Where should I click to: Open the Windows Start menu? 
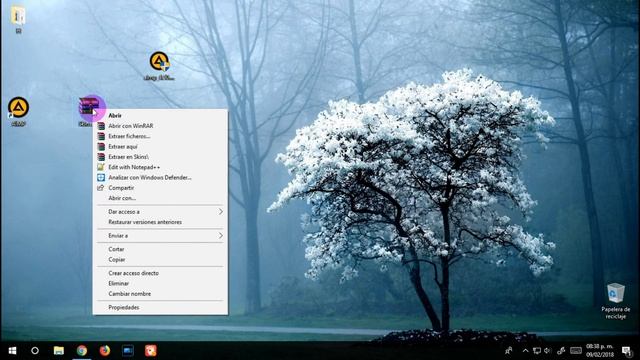12,351
